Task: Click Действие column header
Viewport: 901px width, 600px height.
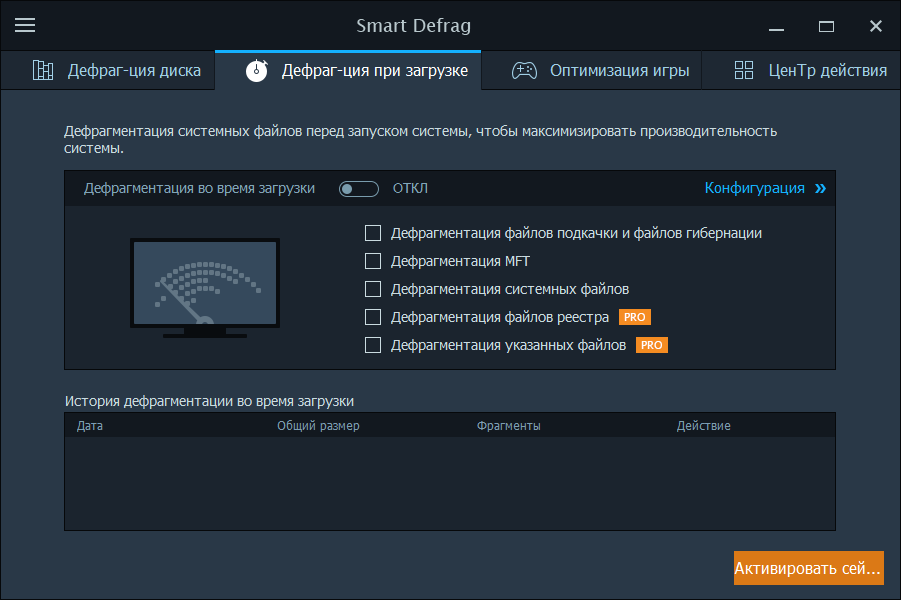Action: pyautogui.click(x=703, y=426)
